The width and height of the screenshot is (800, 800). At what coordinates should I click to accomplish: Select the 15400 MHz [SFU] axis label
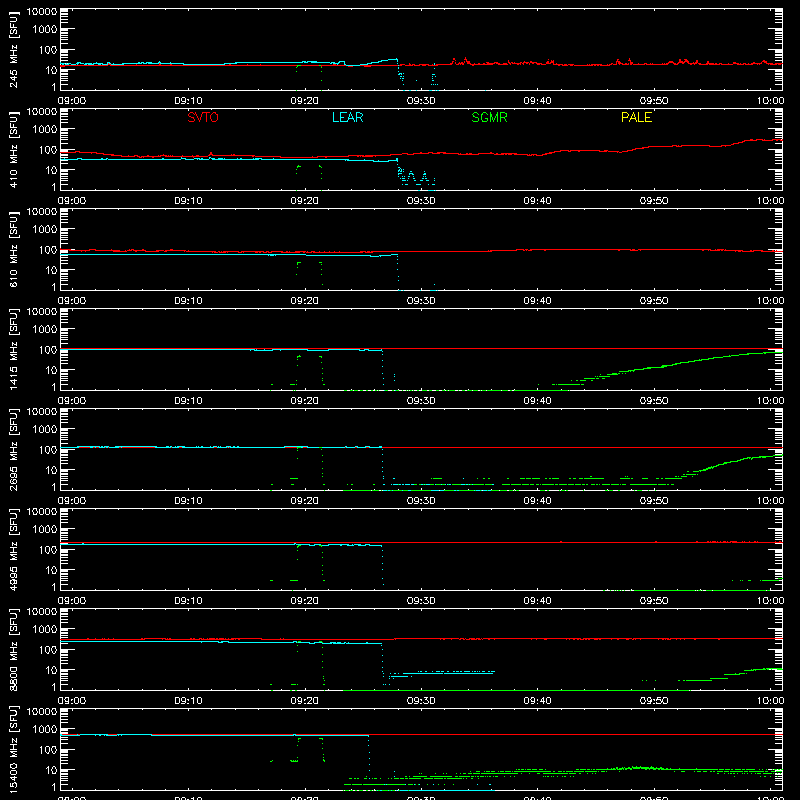click(x=14, y=749)
